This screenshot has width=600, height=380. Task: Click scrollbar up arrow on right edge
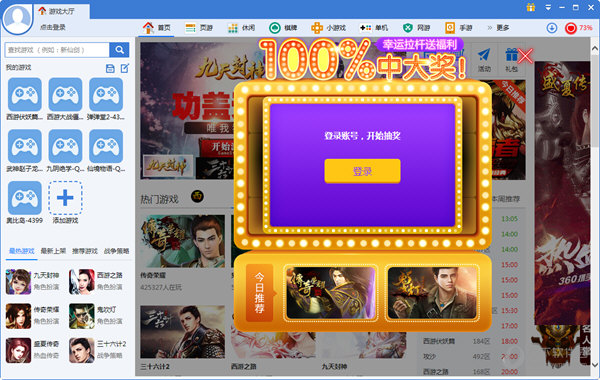click(595, 49)
